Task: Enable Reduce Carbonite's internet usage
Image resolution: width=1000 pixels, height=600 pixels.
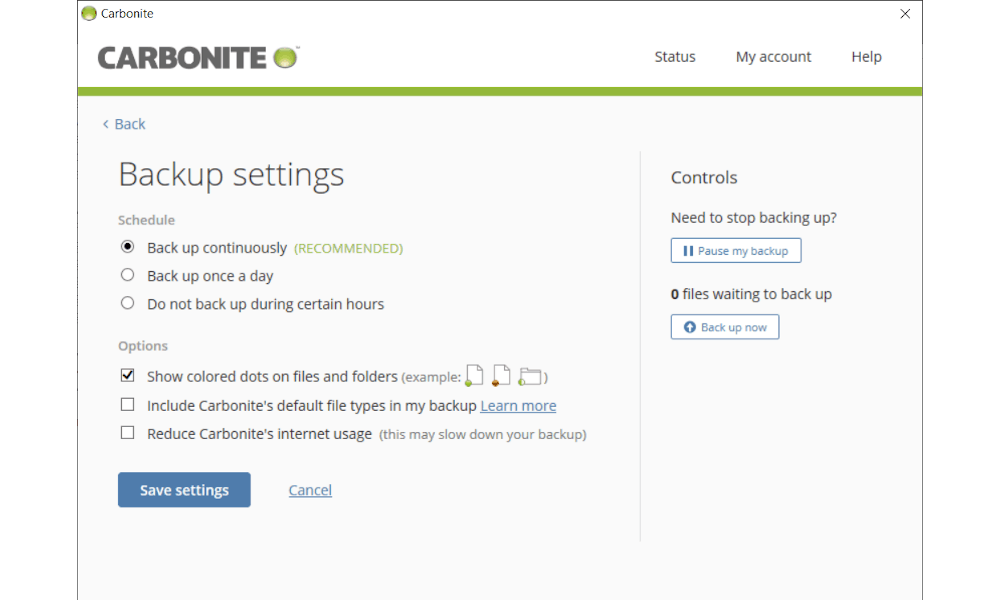Action: coord(127,433)
